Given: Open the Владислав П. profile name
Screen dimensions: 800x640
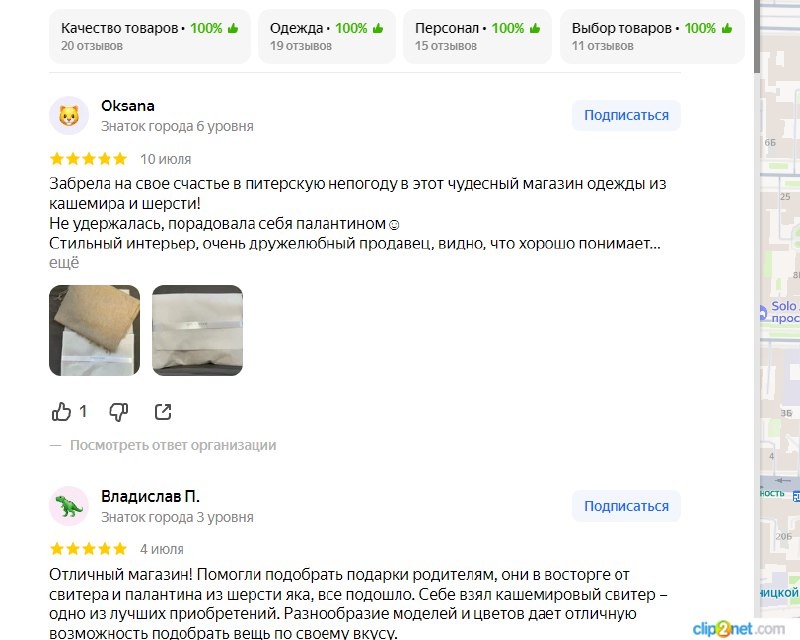Looking at the screenshot, I should [x=150, y=496].
